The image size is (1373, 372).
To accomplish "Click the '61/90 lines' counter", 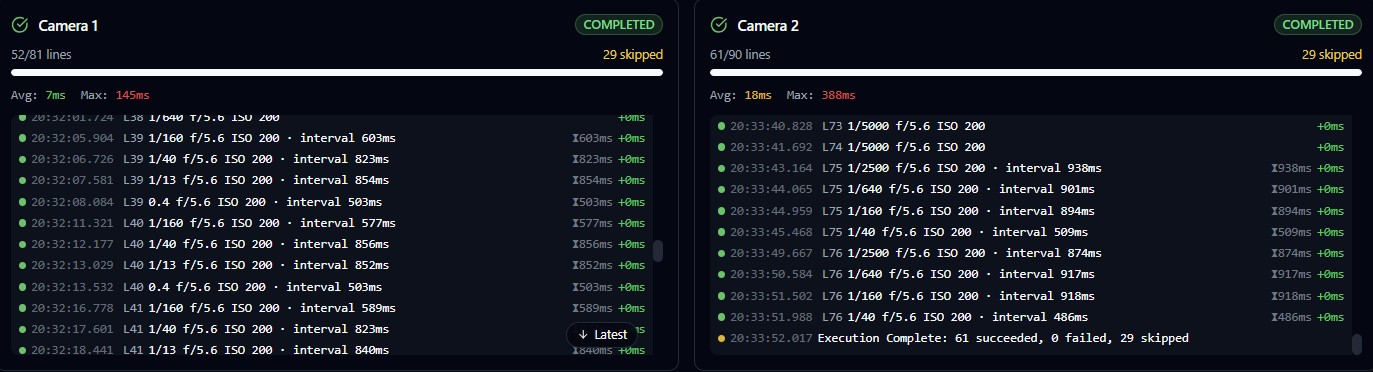I will point(740,54).
